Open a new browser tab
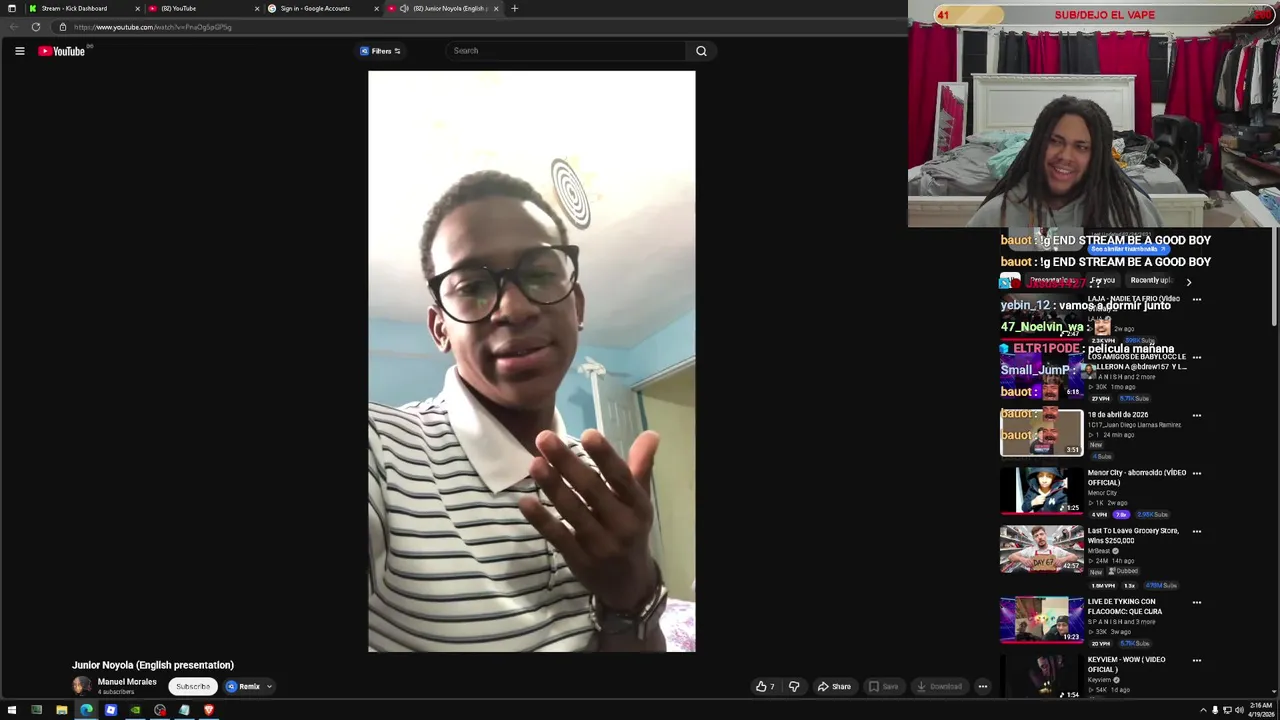 coord(514,8)
